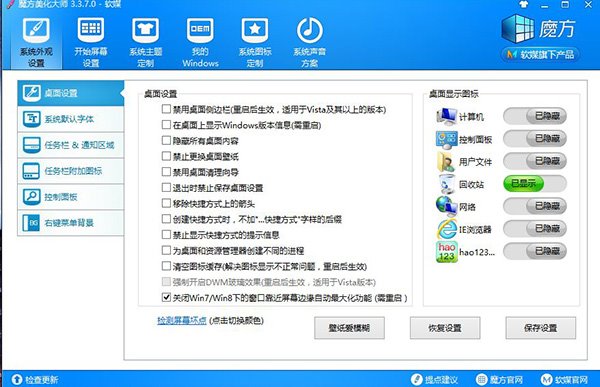The width and height of the screenshot is (600, 387).
Task: Check 隐藏所有桌面内容 checkbox
Action: [166, 140]
